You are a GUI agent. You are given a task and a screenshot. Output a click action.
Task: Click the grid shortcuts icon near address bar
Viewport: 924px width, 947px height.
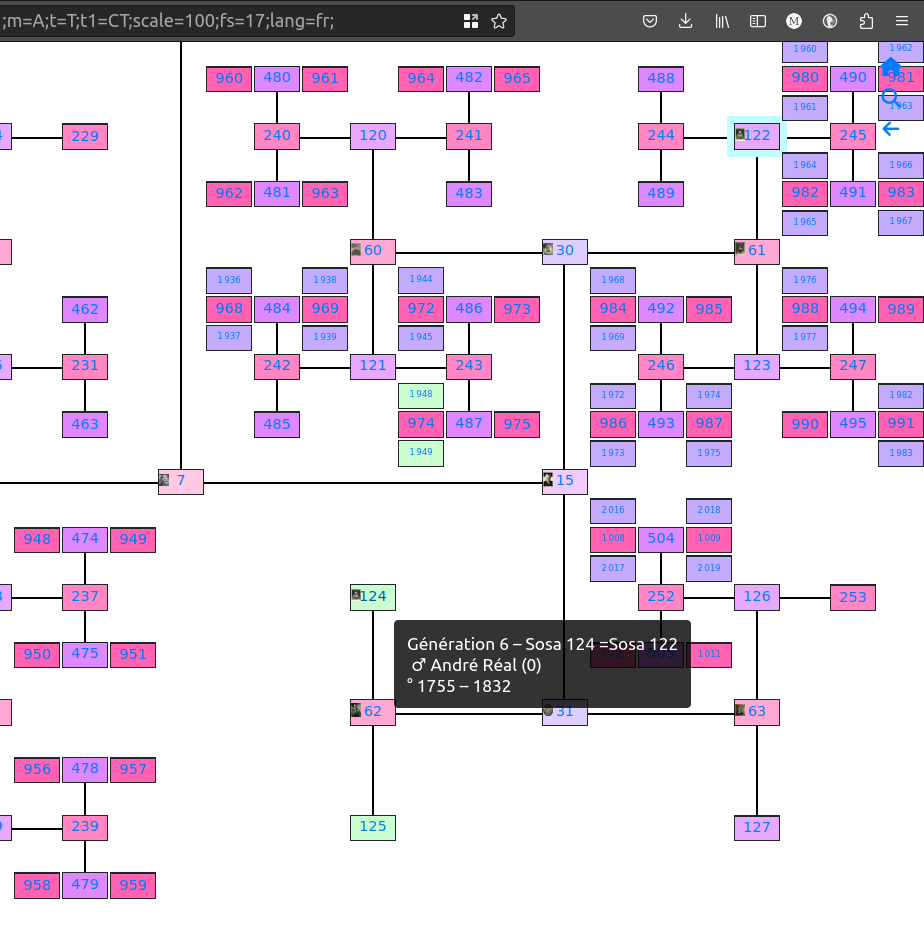(470, 20)
